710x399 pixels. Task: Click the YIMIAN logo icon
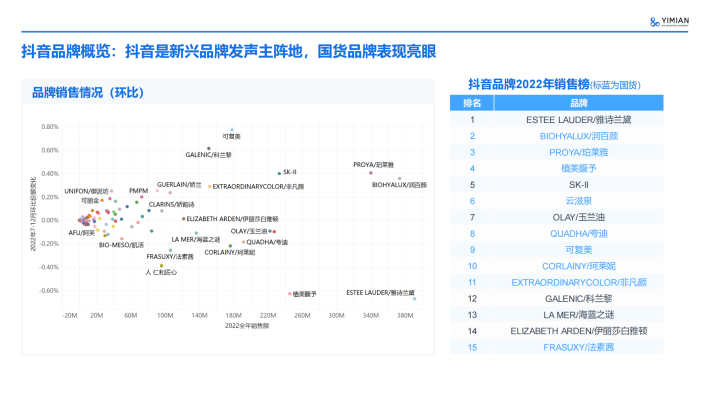[x=654, y=22]
